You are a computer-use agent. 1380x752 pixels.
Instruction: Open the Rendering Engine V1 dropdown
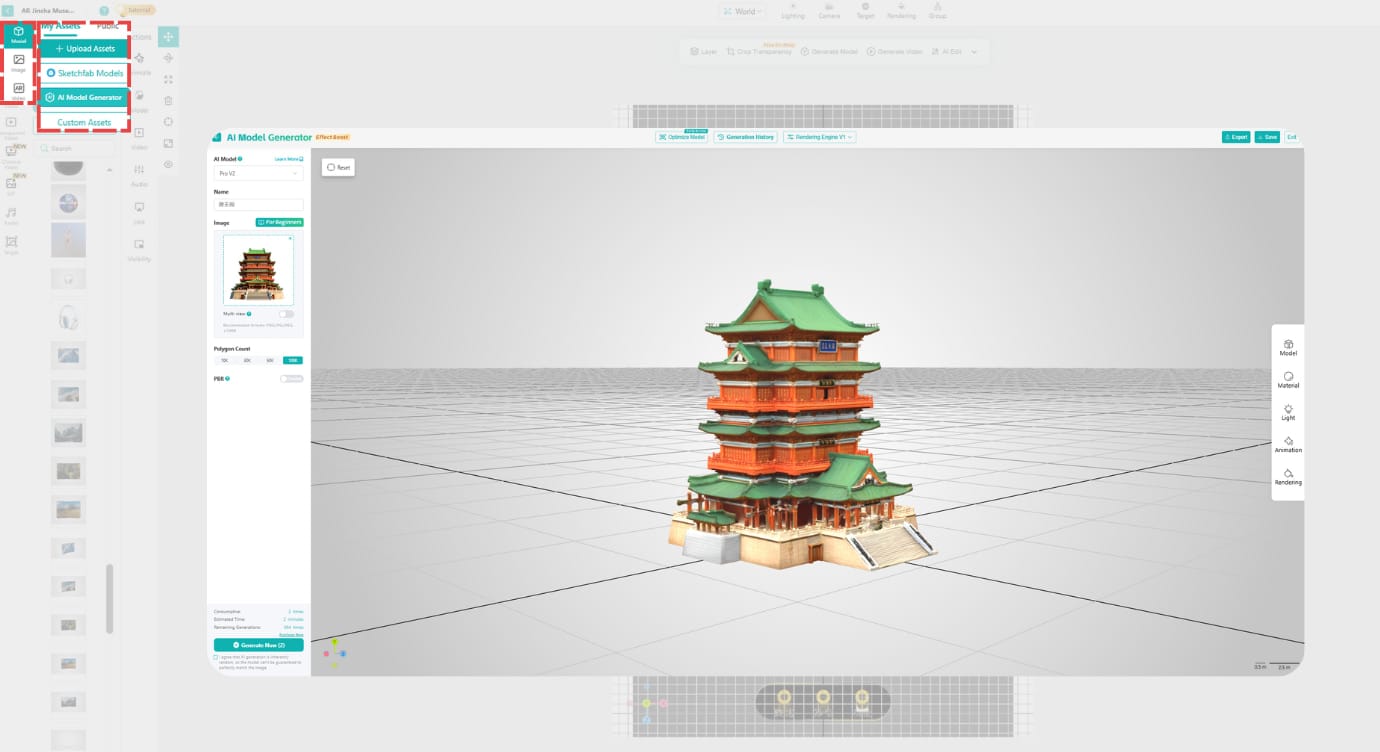(x=820, y=137)
